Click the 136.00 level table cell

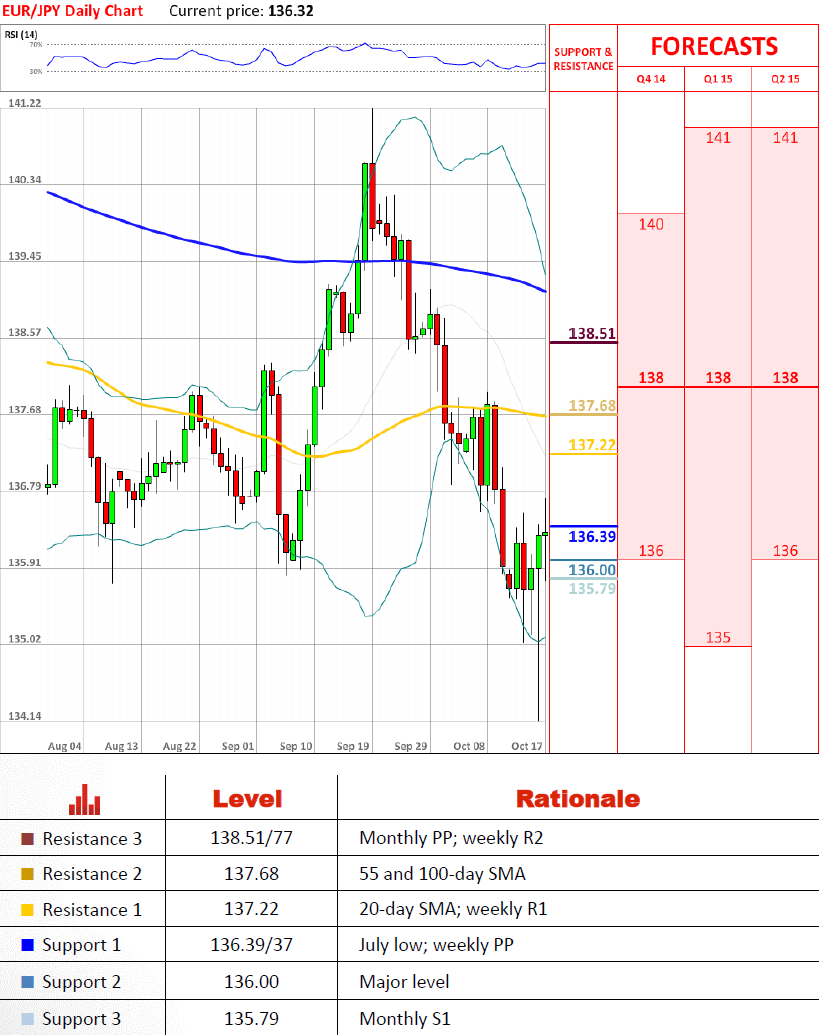(x=251, y=982)
